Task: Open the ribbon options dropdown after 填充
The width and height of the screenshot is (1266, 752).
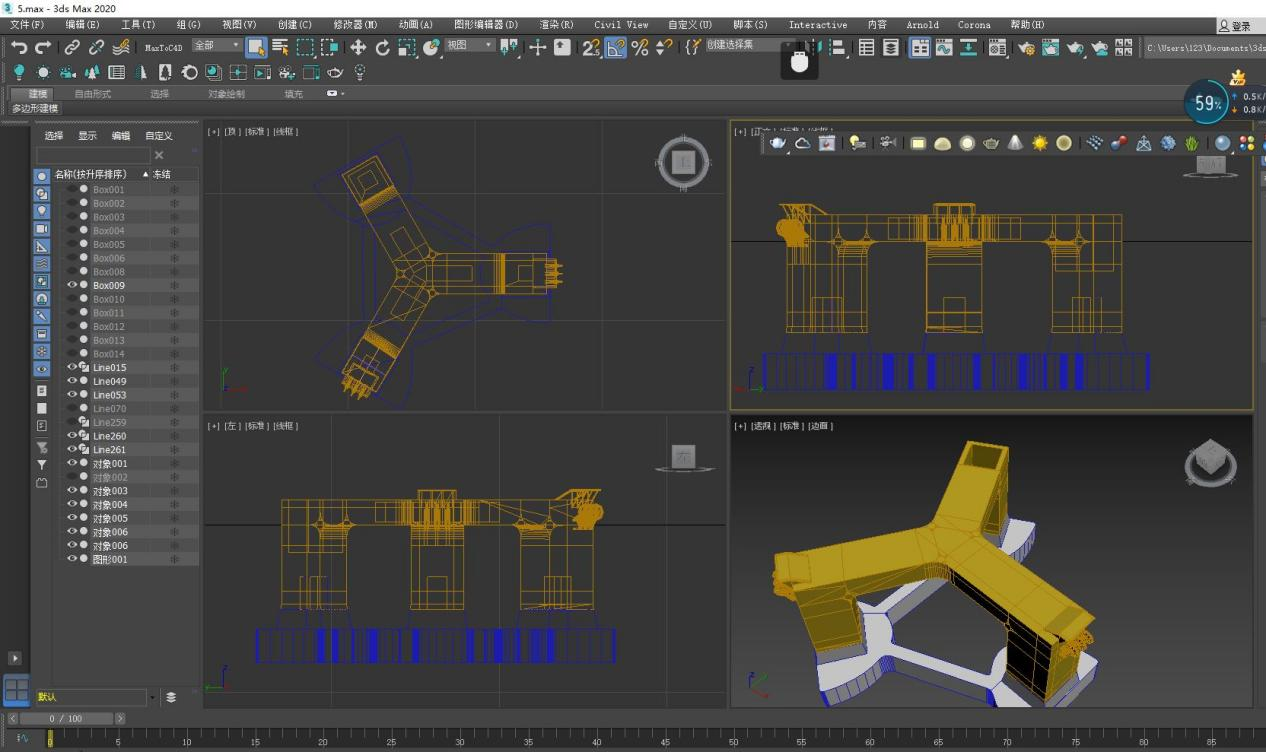Action: pyautogui.click(x=336, y=93)
